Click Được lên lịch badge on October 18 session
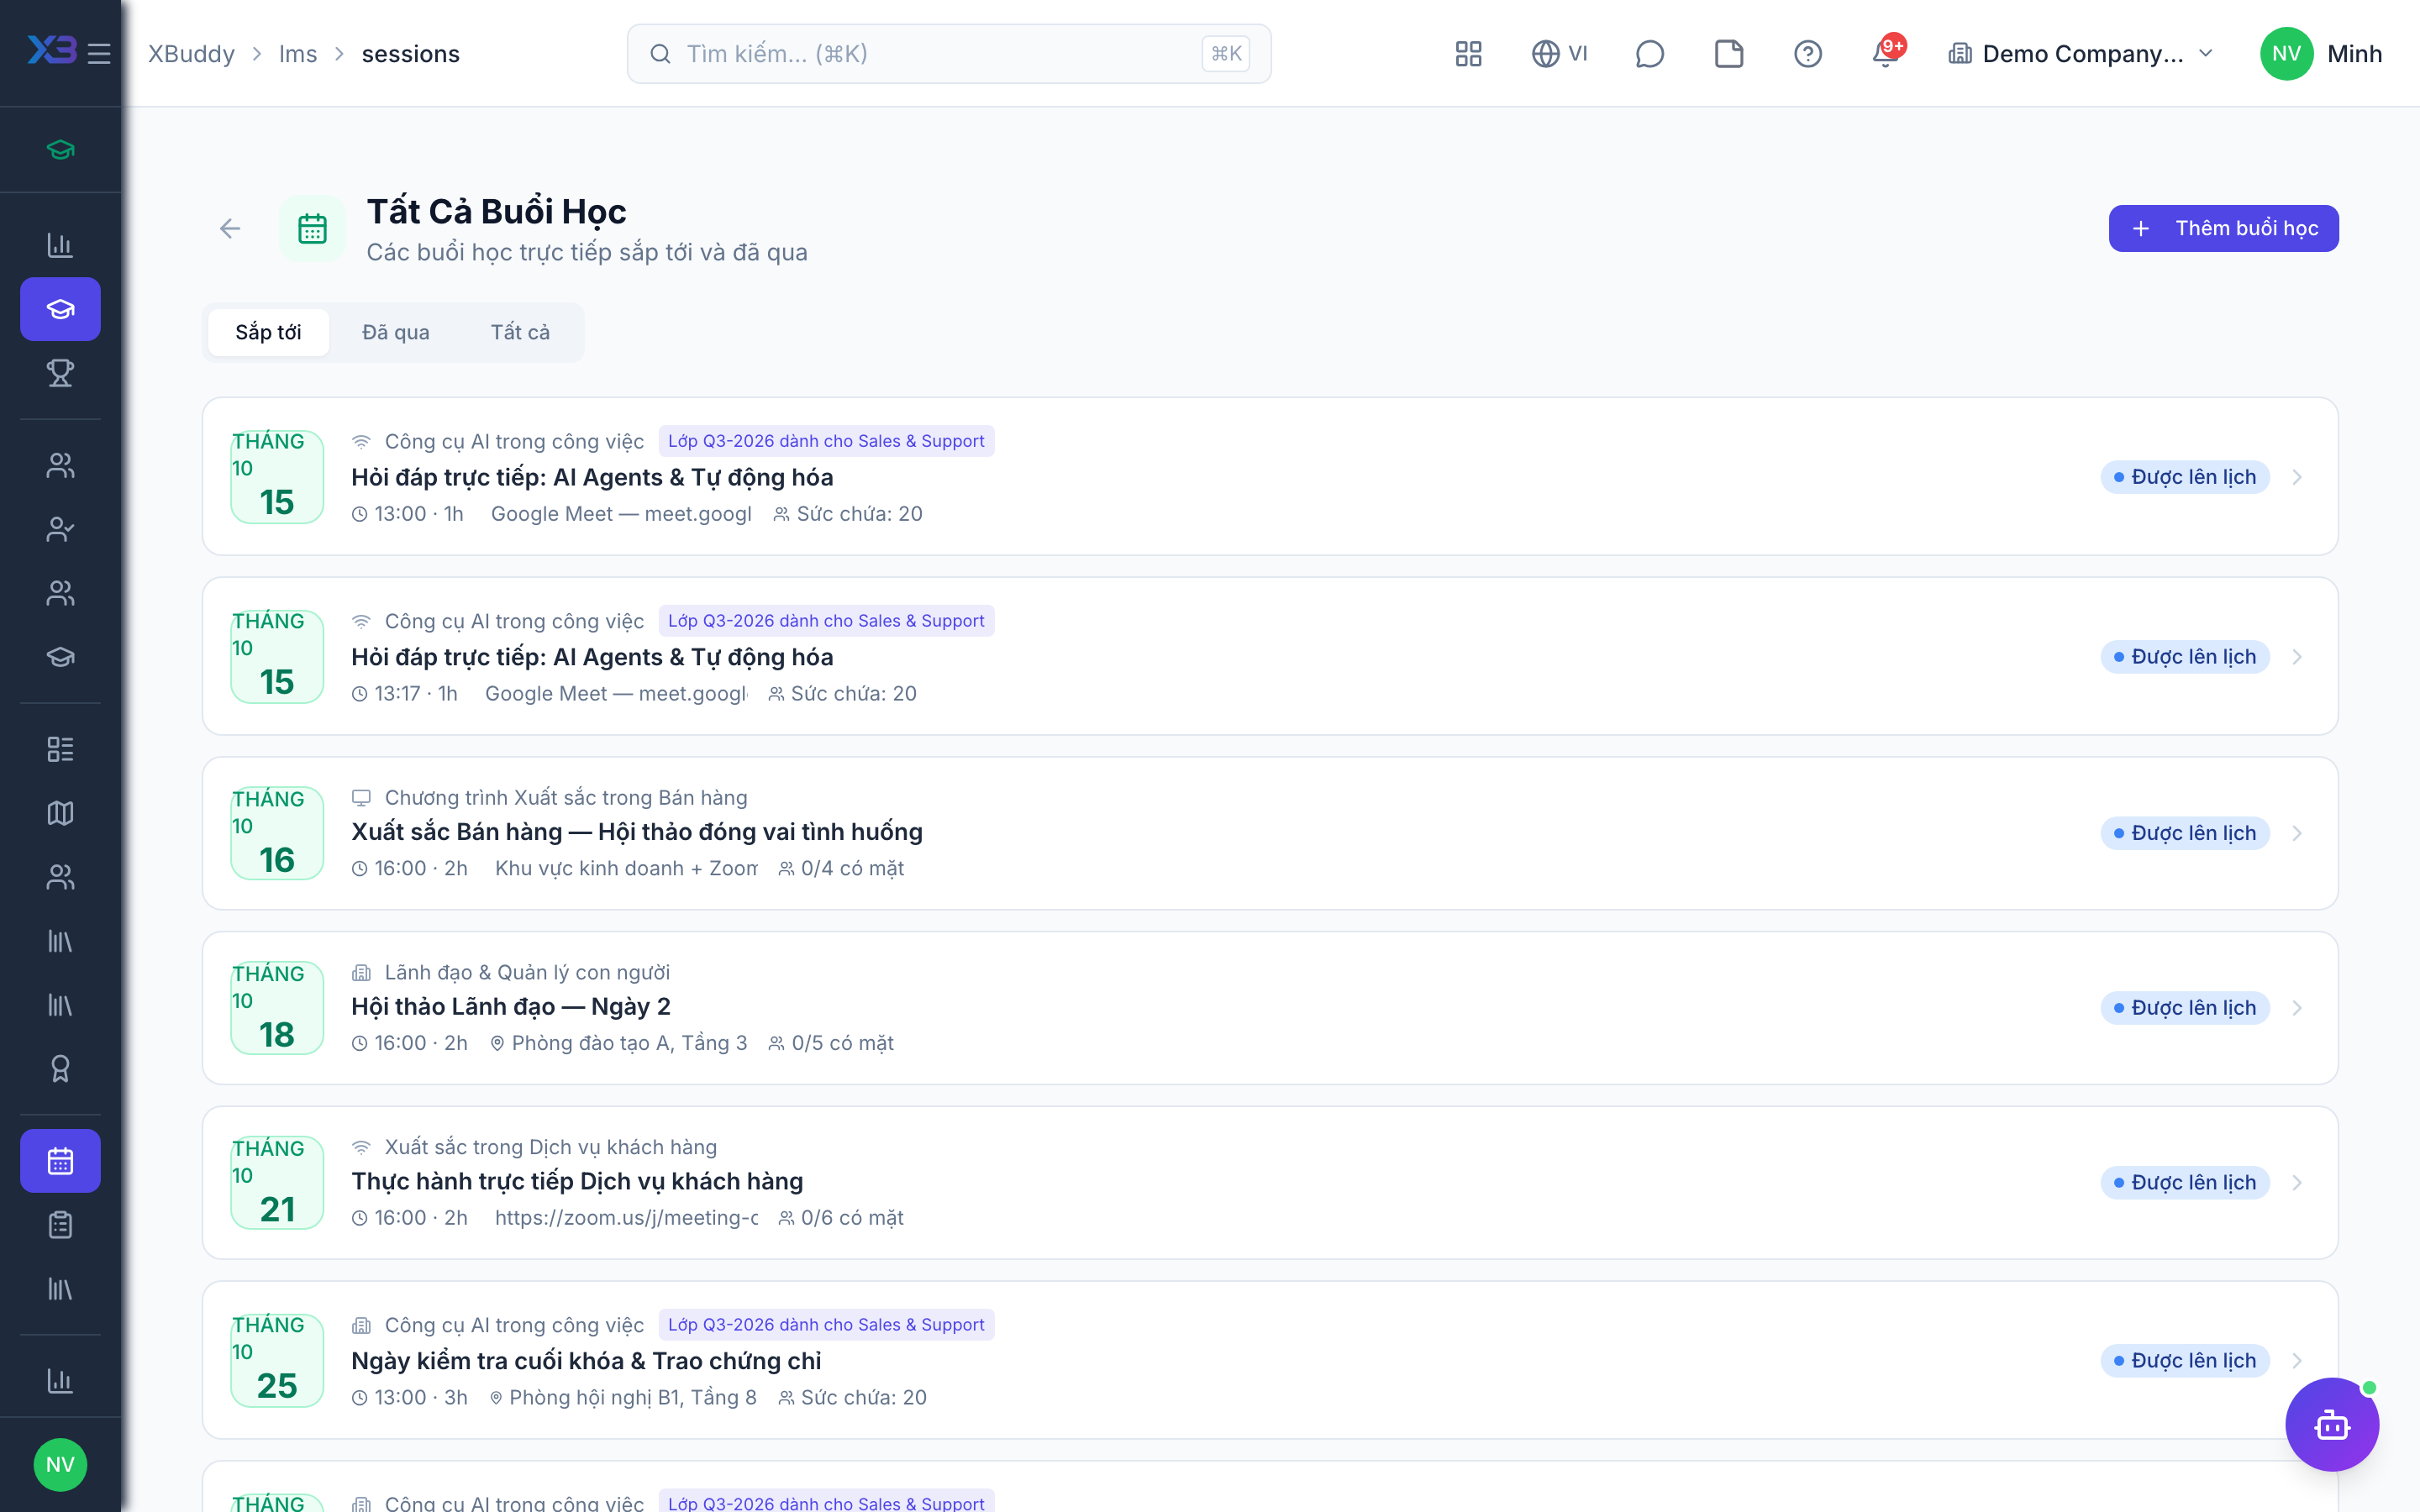This screenshot has height=1512, width=2420. pyautogui.click(x=2185, y=1008)
